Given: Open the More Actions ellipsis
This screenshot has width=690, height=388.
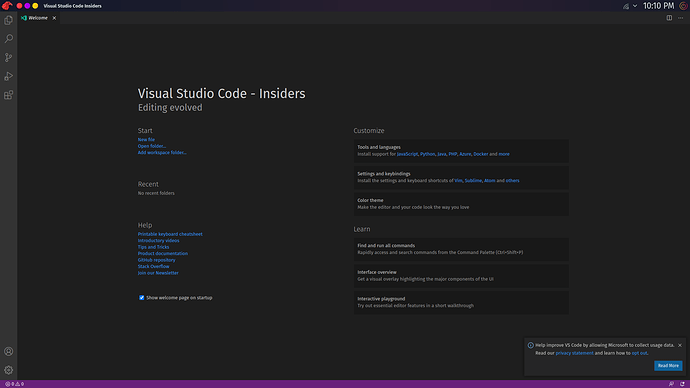Looking at the screenshot, I should 680,18.
